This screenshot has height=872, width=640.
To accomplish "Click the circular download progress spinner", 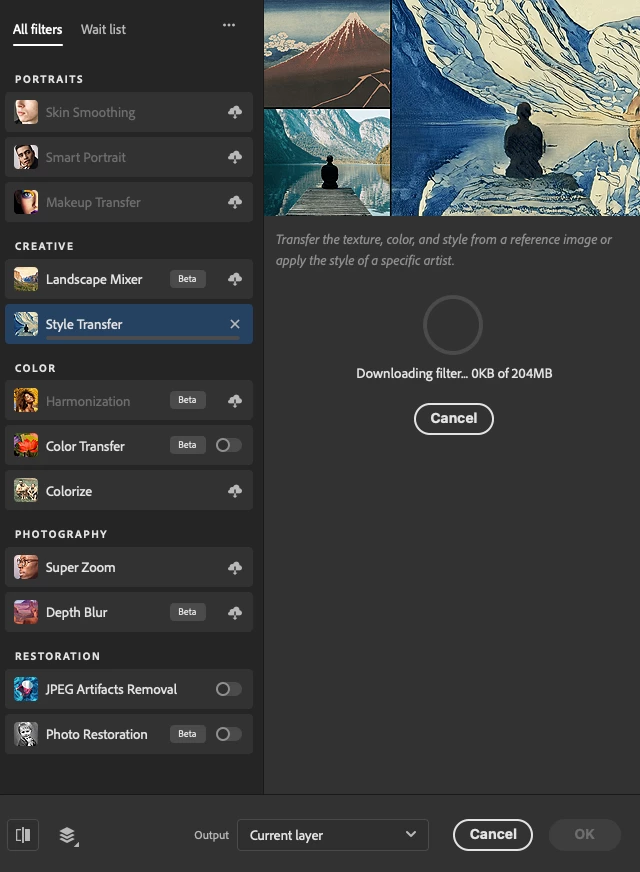I will click(x=453, y=325).
